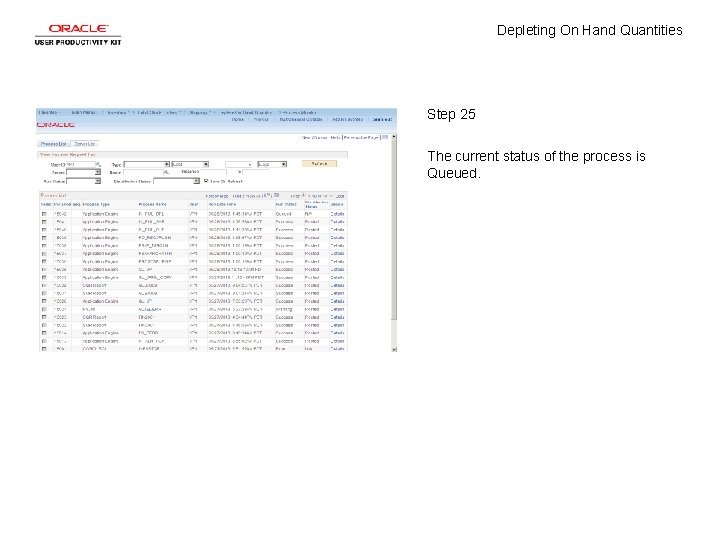The image size is (720, 540).
Task: Tick the checkbox for the Warning status row
Action: click(44, 309)
